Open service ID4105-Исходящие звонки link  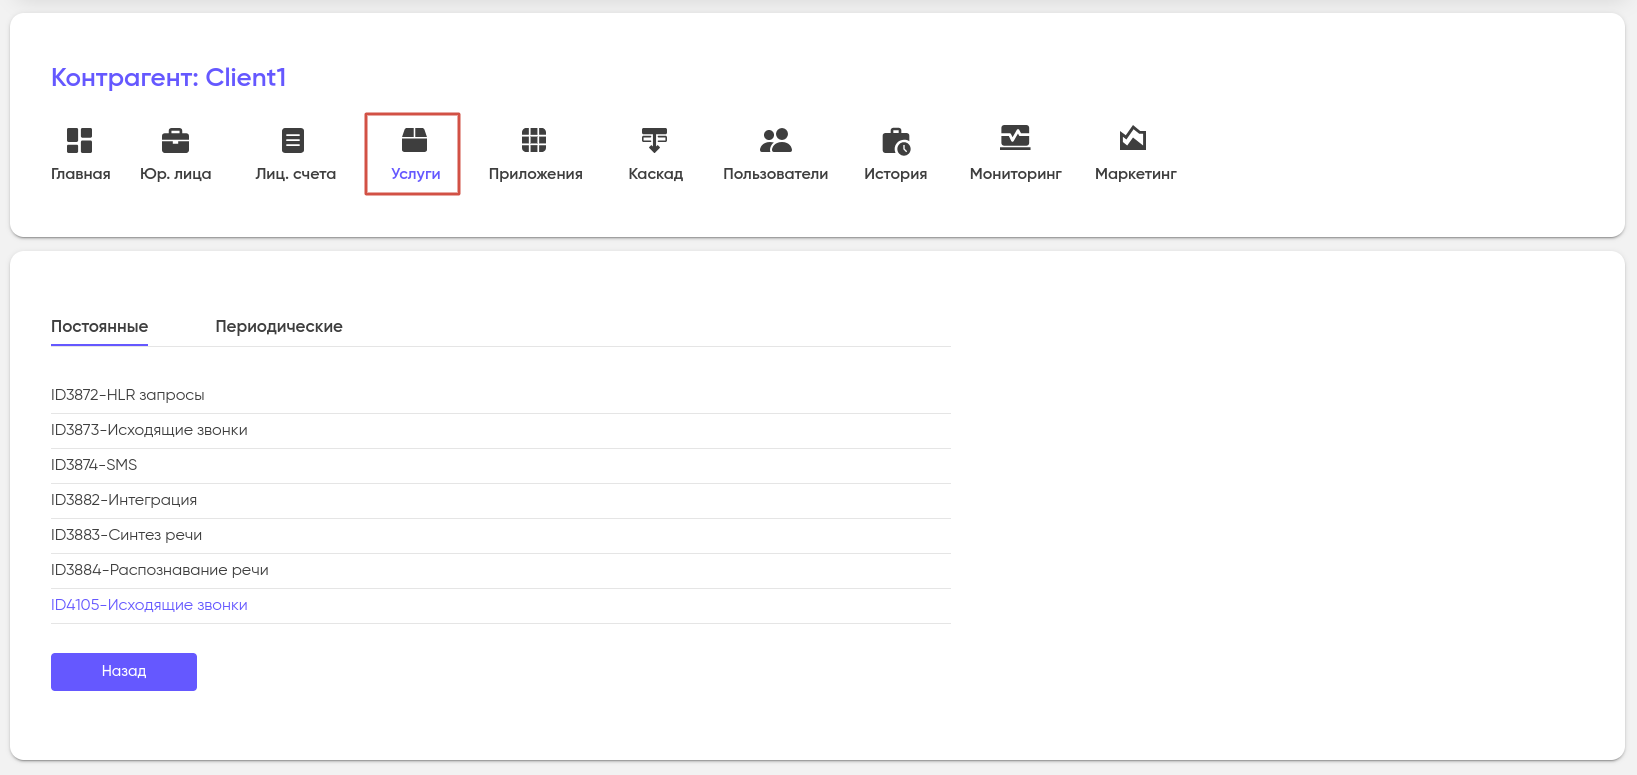(149, 605)
